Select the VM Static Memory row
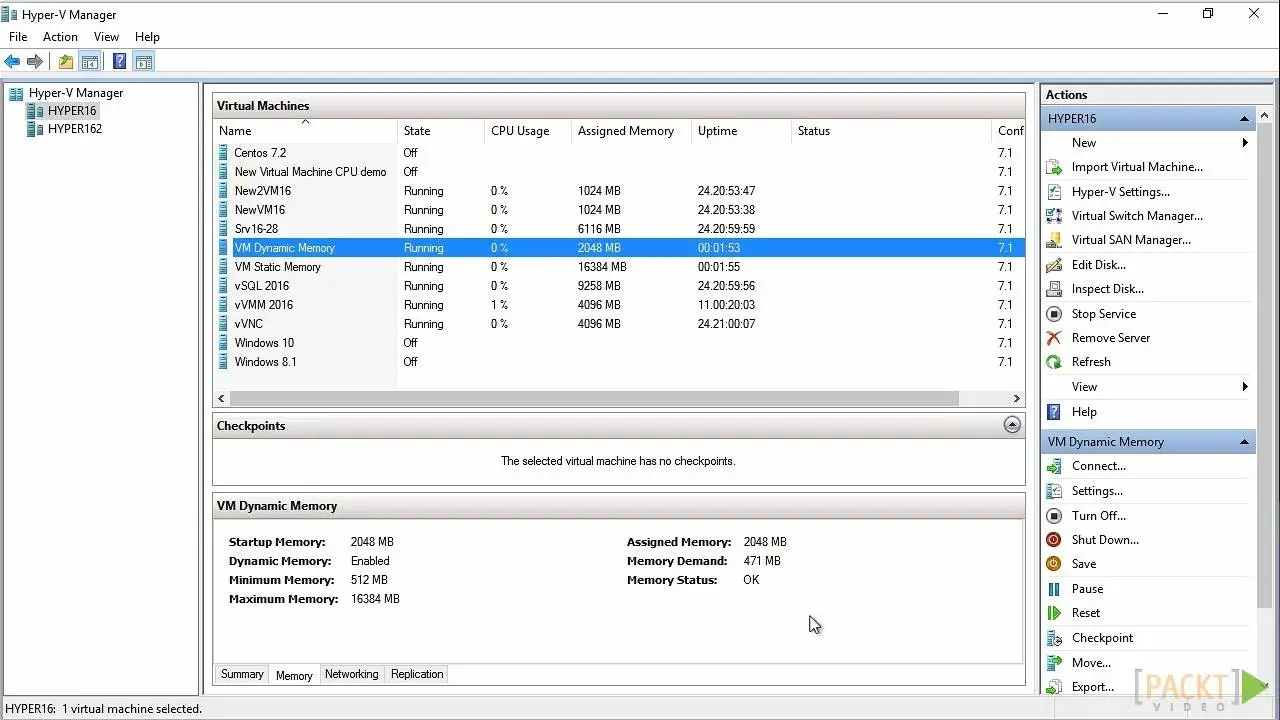 [x=619, y=267]
